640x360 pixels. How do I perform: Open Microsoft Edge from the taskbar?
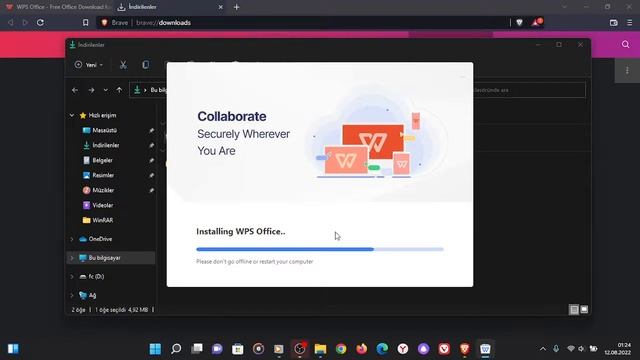[x=382, y=349]
